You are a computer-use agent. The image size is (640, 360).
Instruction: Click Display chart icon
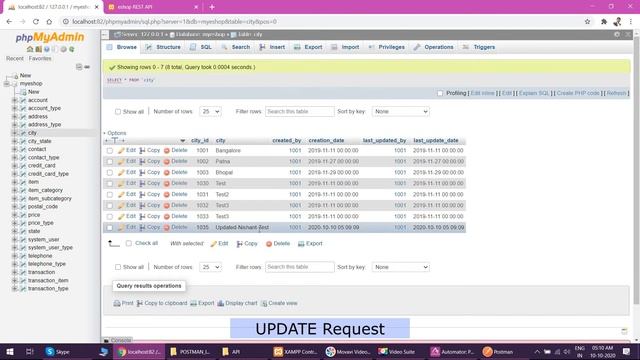click(221, 303)
